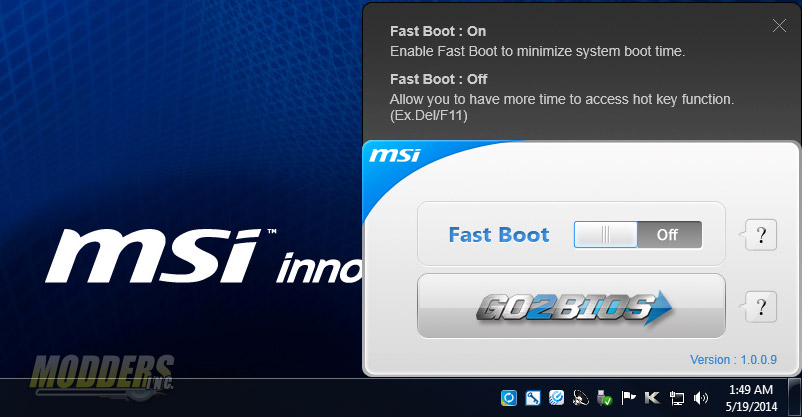
Task: Click the MSI logo in utility panel
Action: point(395,156)
